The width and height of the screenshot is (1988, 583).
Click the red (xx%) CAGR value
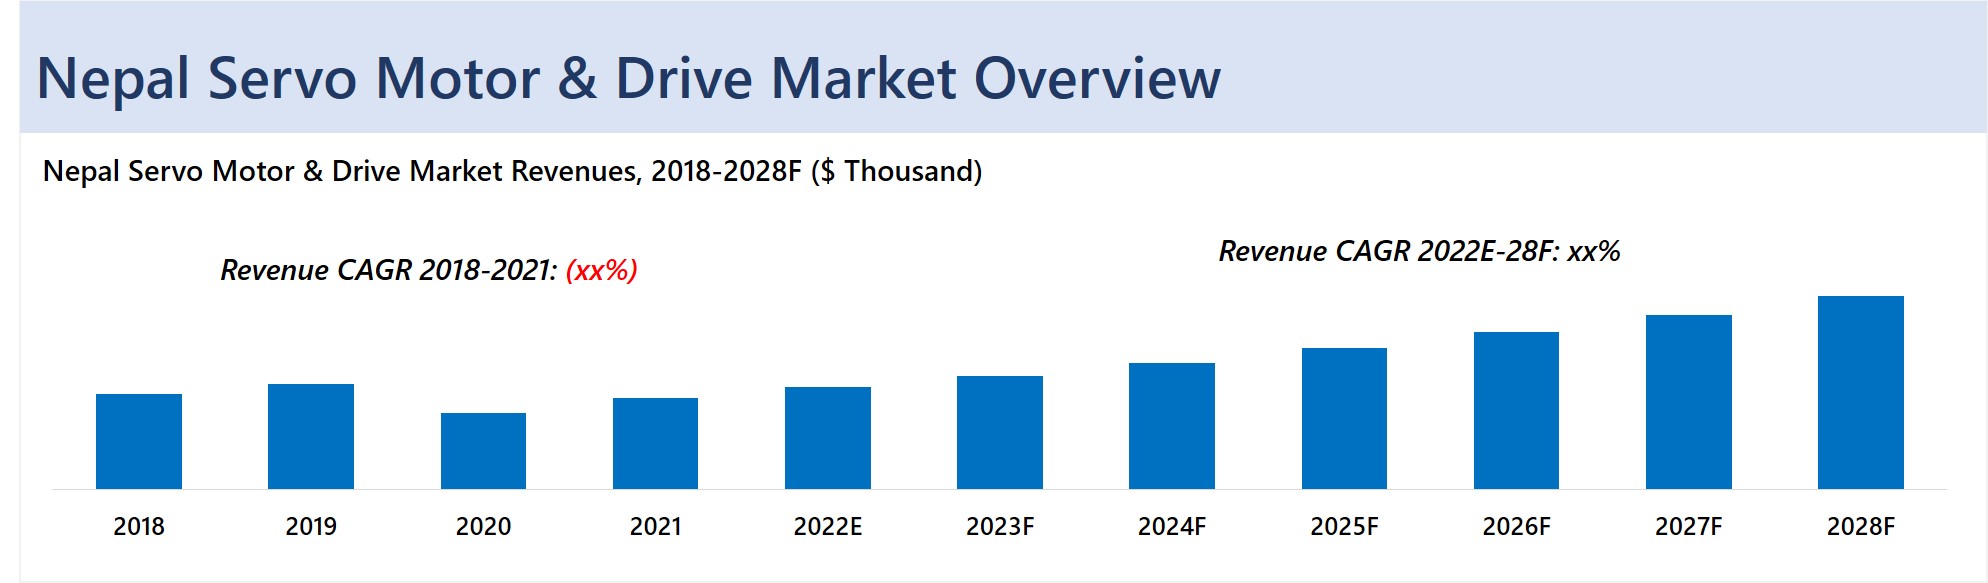[x=602, y=270]
